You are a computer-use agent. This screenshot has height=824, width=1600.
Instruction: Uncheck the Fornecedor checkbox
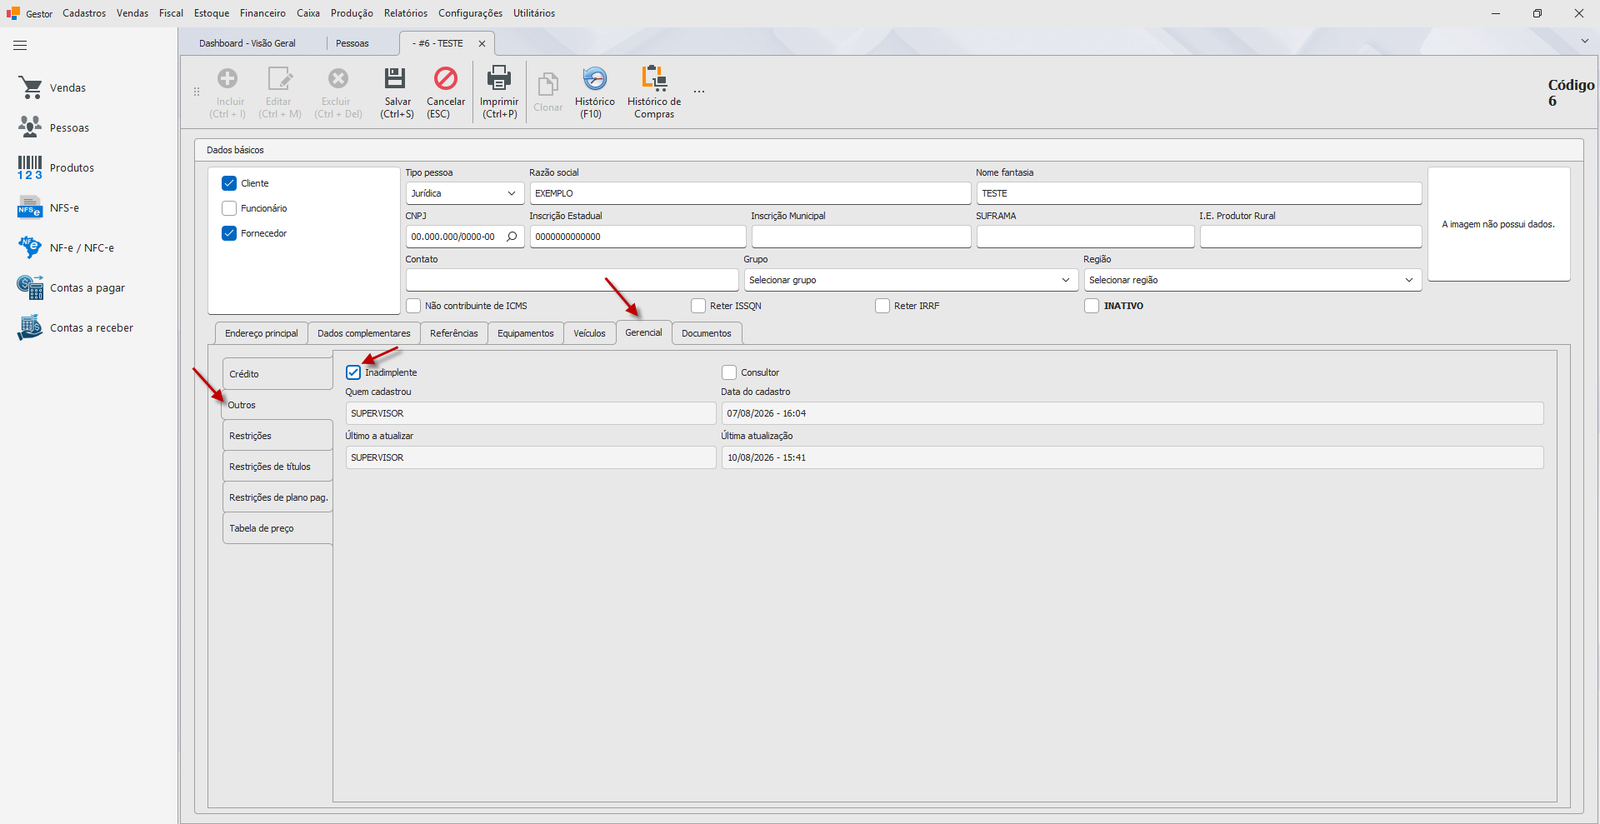229,233
